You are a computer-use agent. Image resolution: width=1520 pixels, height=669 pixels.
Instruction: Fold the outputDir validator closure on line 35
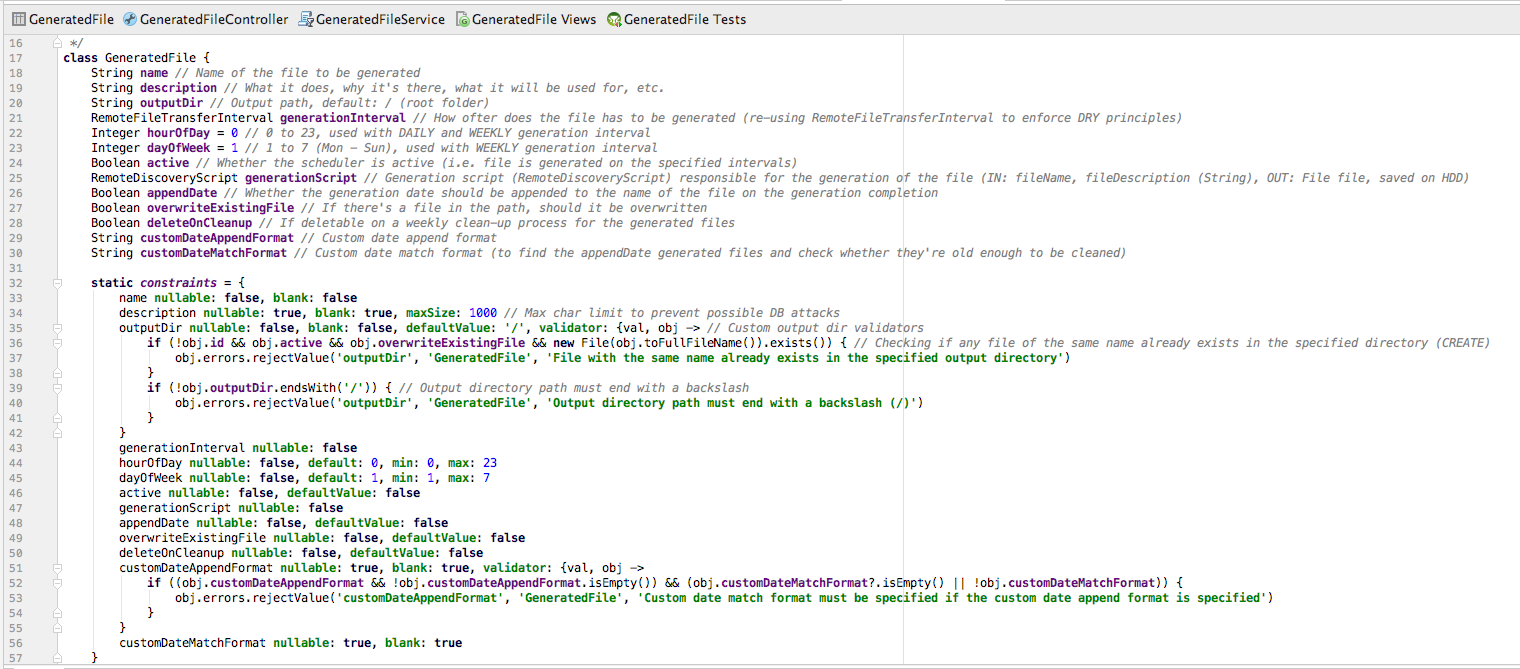pos(57,328)
